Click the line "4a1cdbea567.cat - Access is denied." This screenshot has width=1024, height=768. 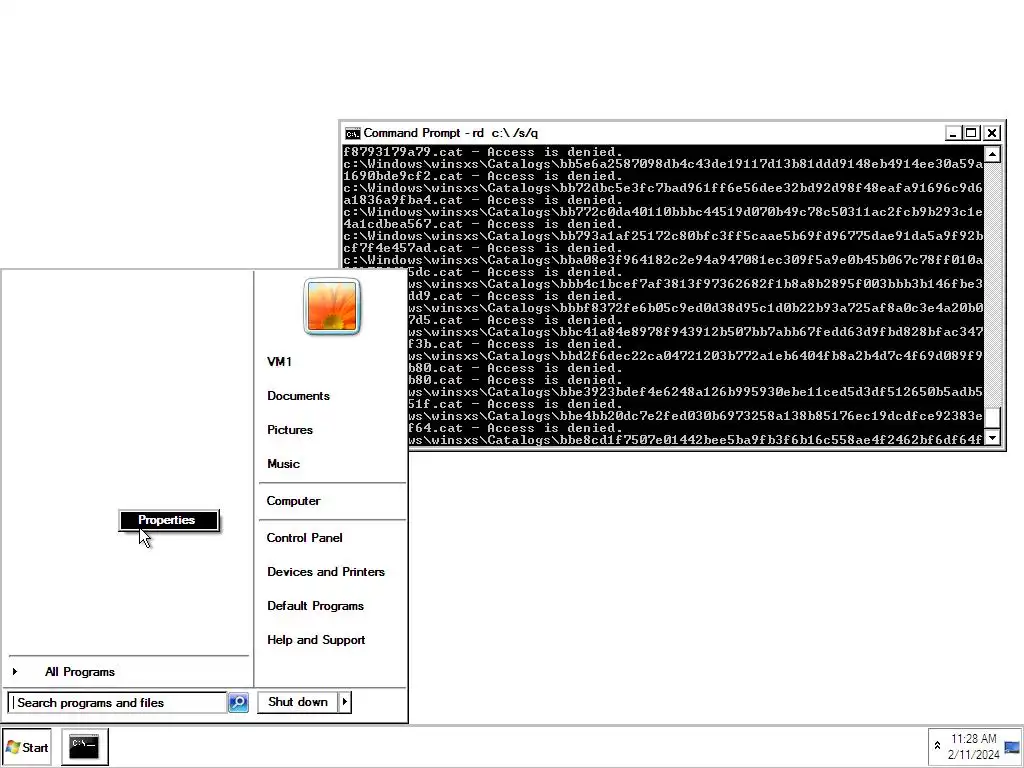point(483,224)
